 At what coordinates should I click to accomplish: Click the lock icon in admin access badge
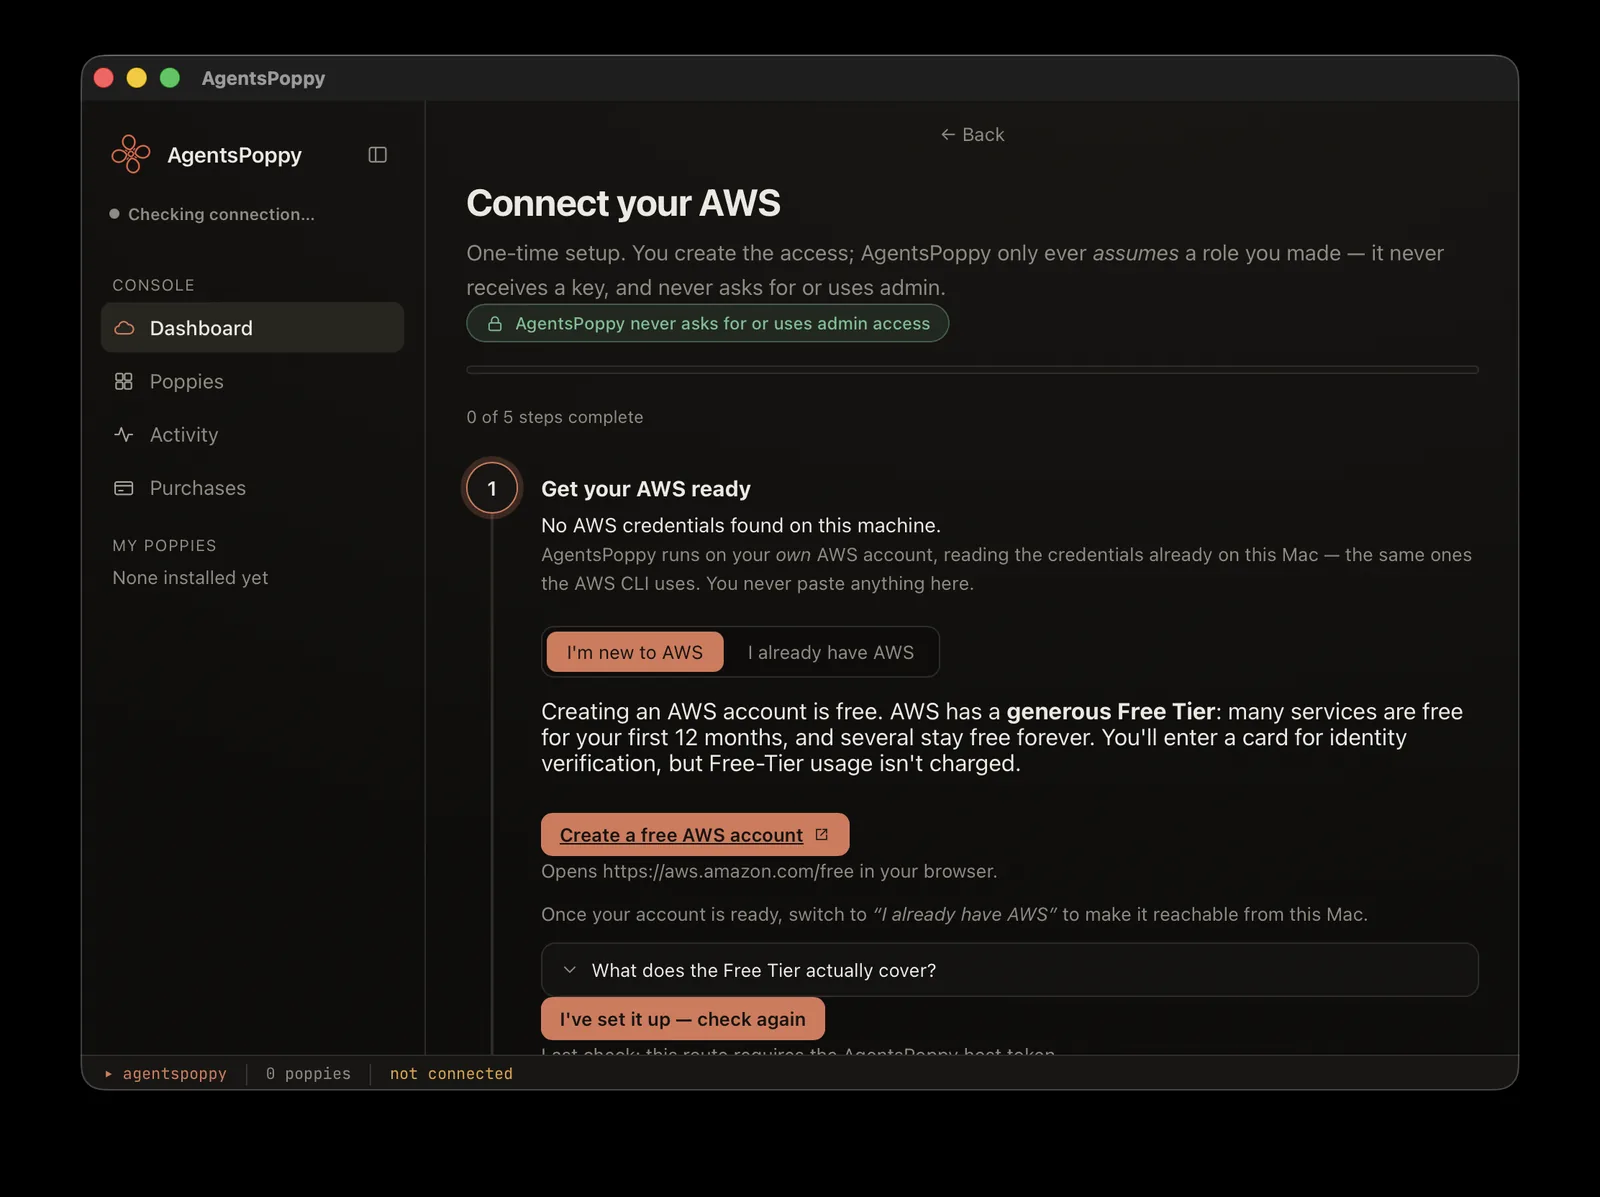[495, 324]
